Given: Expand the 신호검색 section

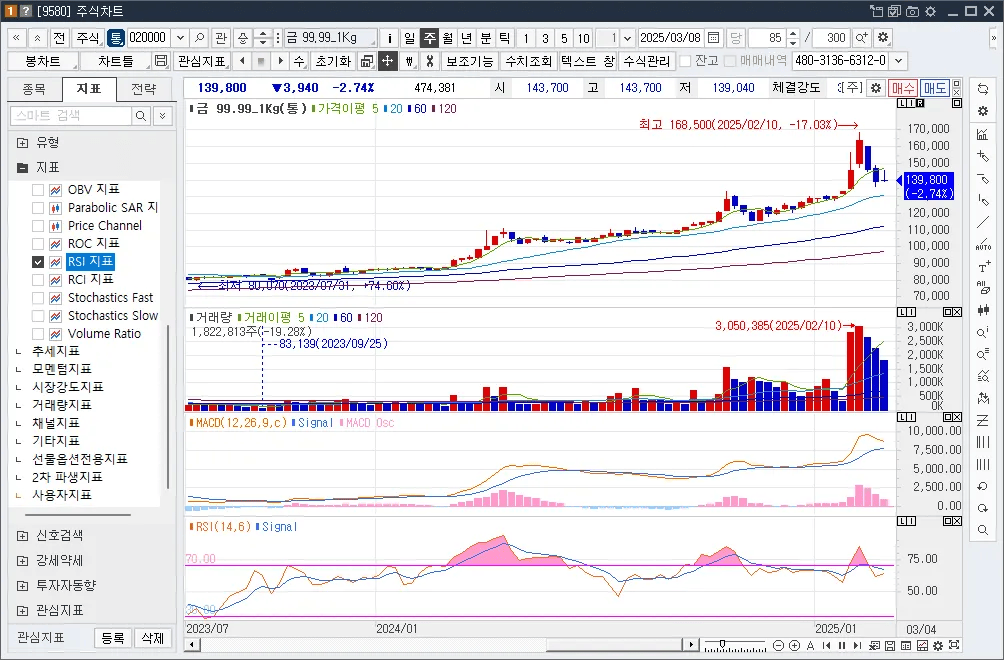Looking at the screenshot, I should [x=22, y=536].
